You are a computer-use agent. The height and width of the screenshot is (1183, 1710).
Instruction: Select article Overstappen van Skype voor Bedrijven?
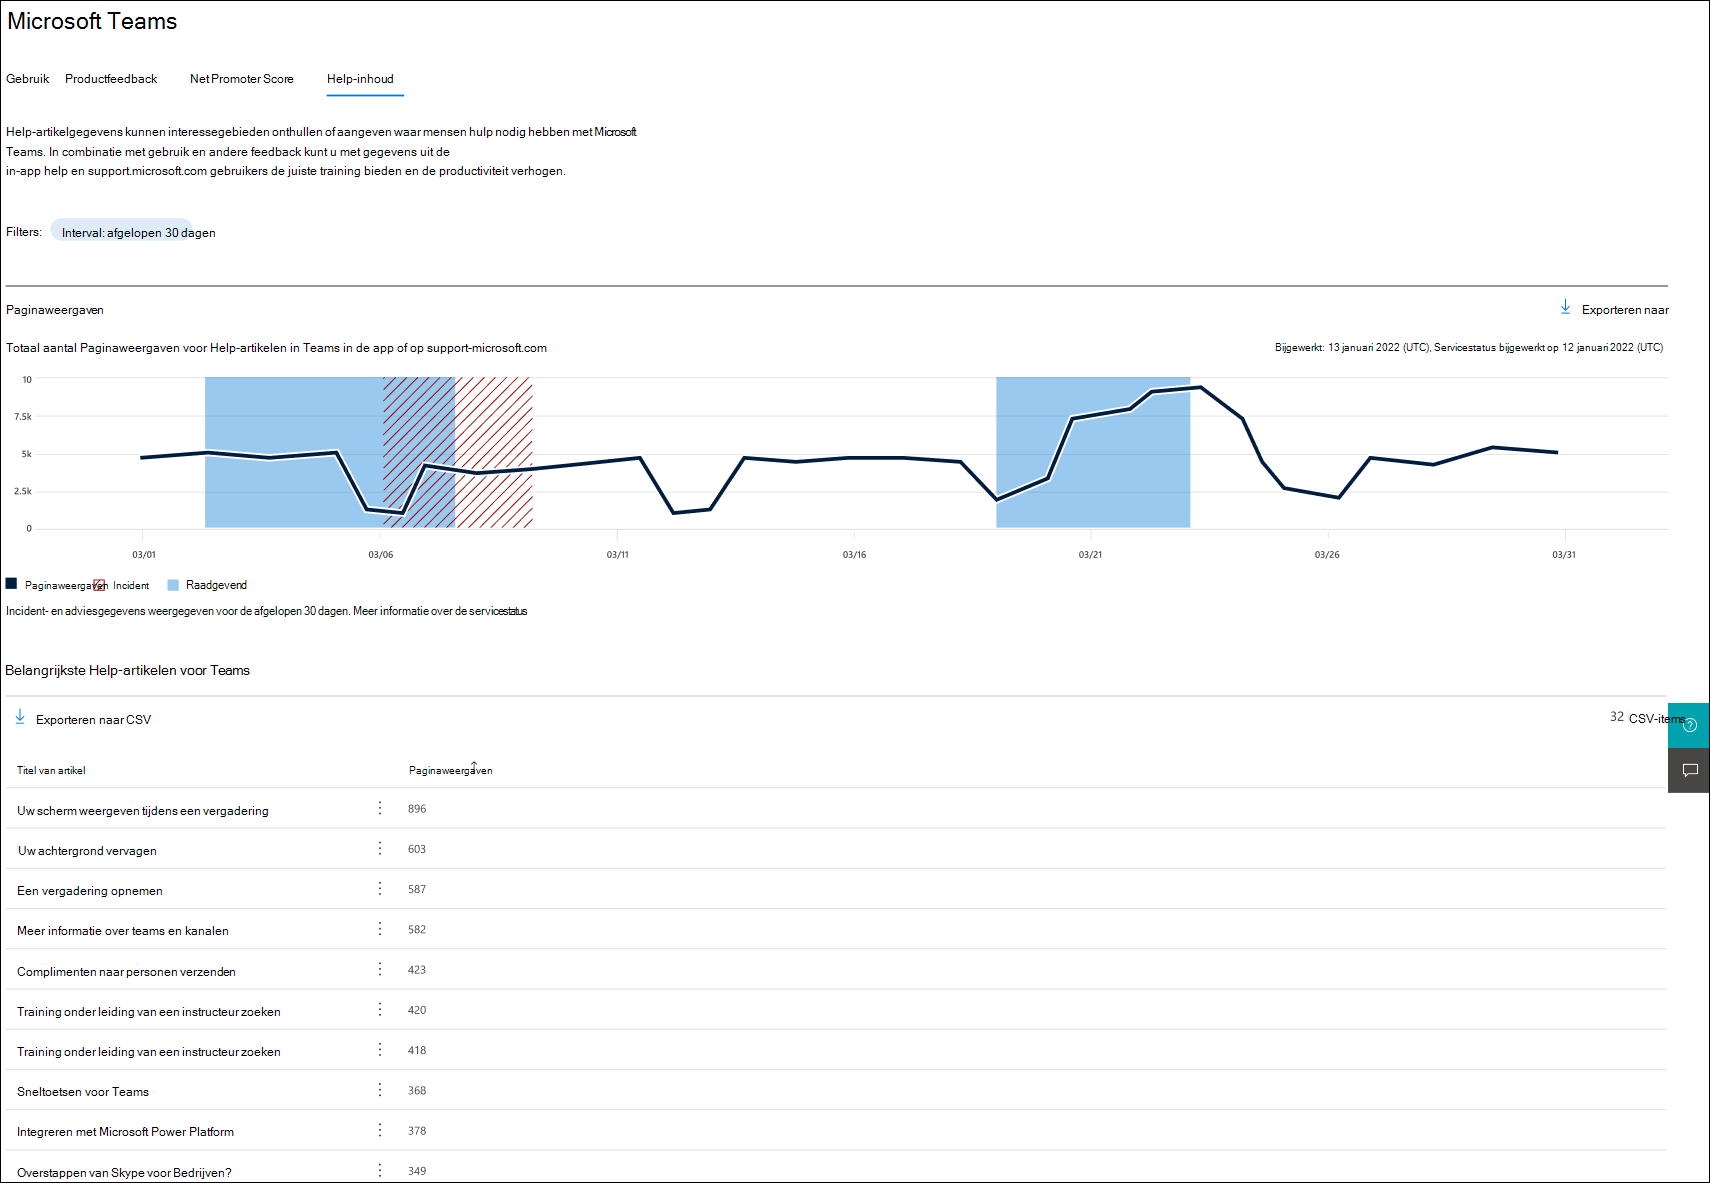click(x=124, y=1173)
